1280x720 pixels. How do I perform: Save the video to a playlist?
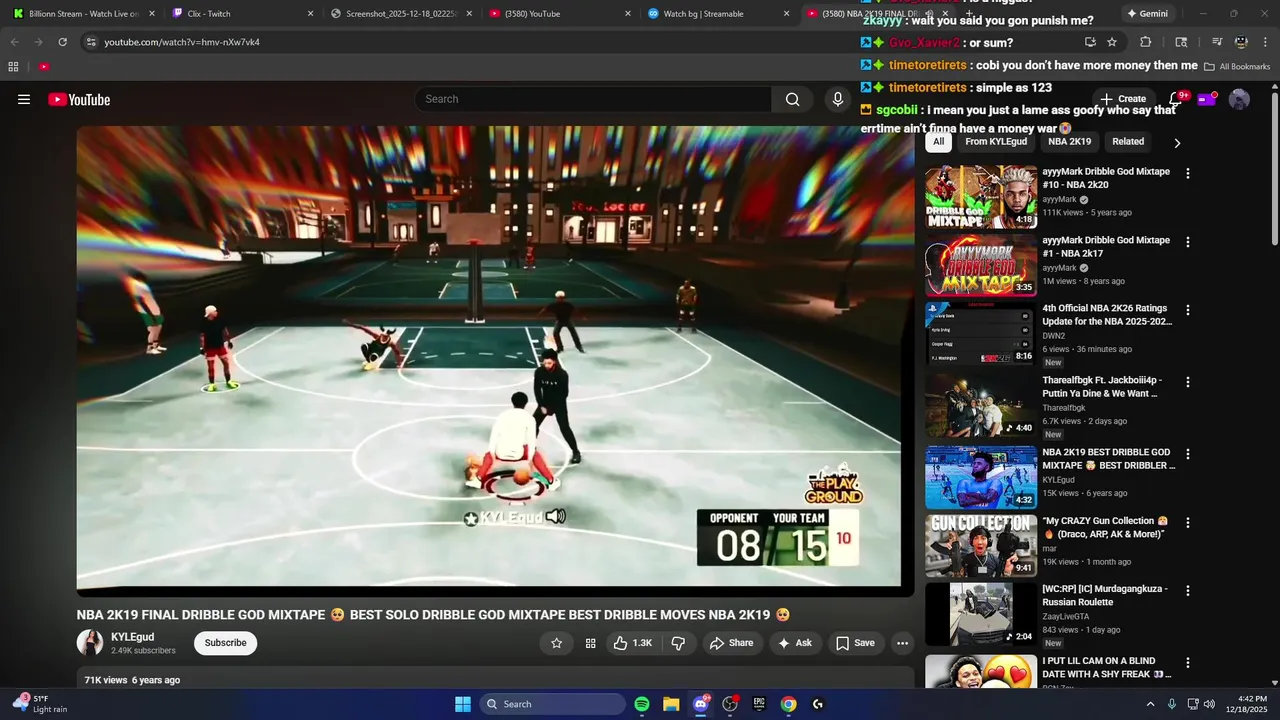(x=855, y=643)
